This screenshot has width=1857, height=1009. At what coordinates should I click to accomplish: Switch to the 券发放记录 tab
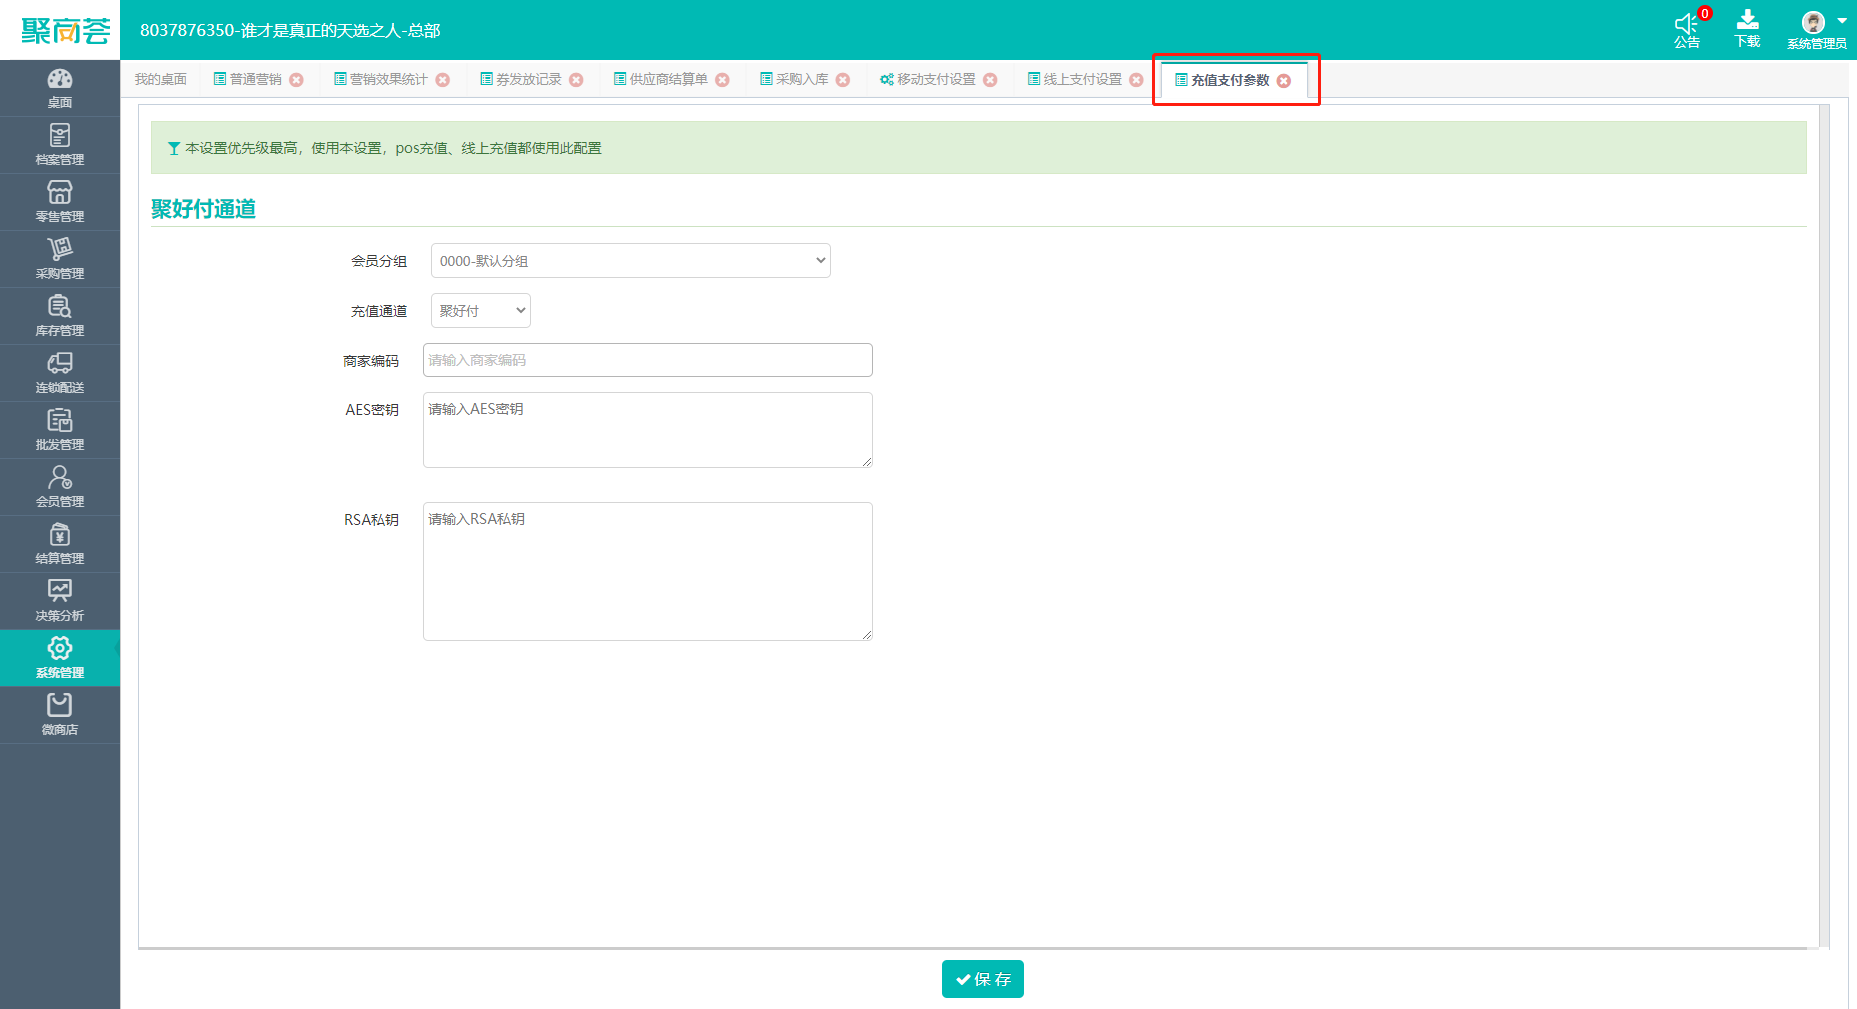tap(521, 80)
